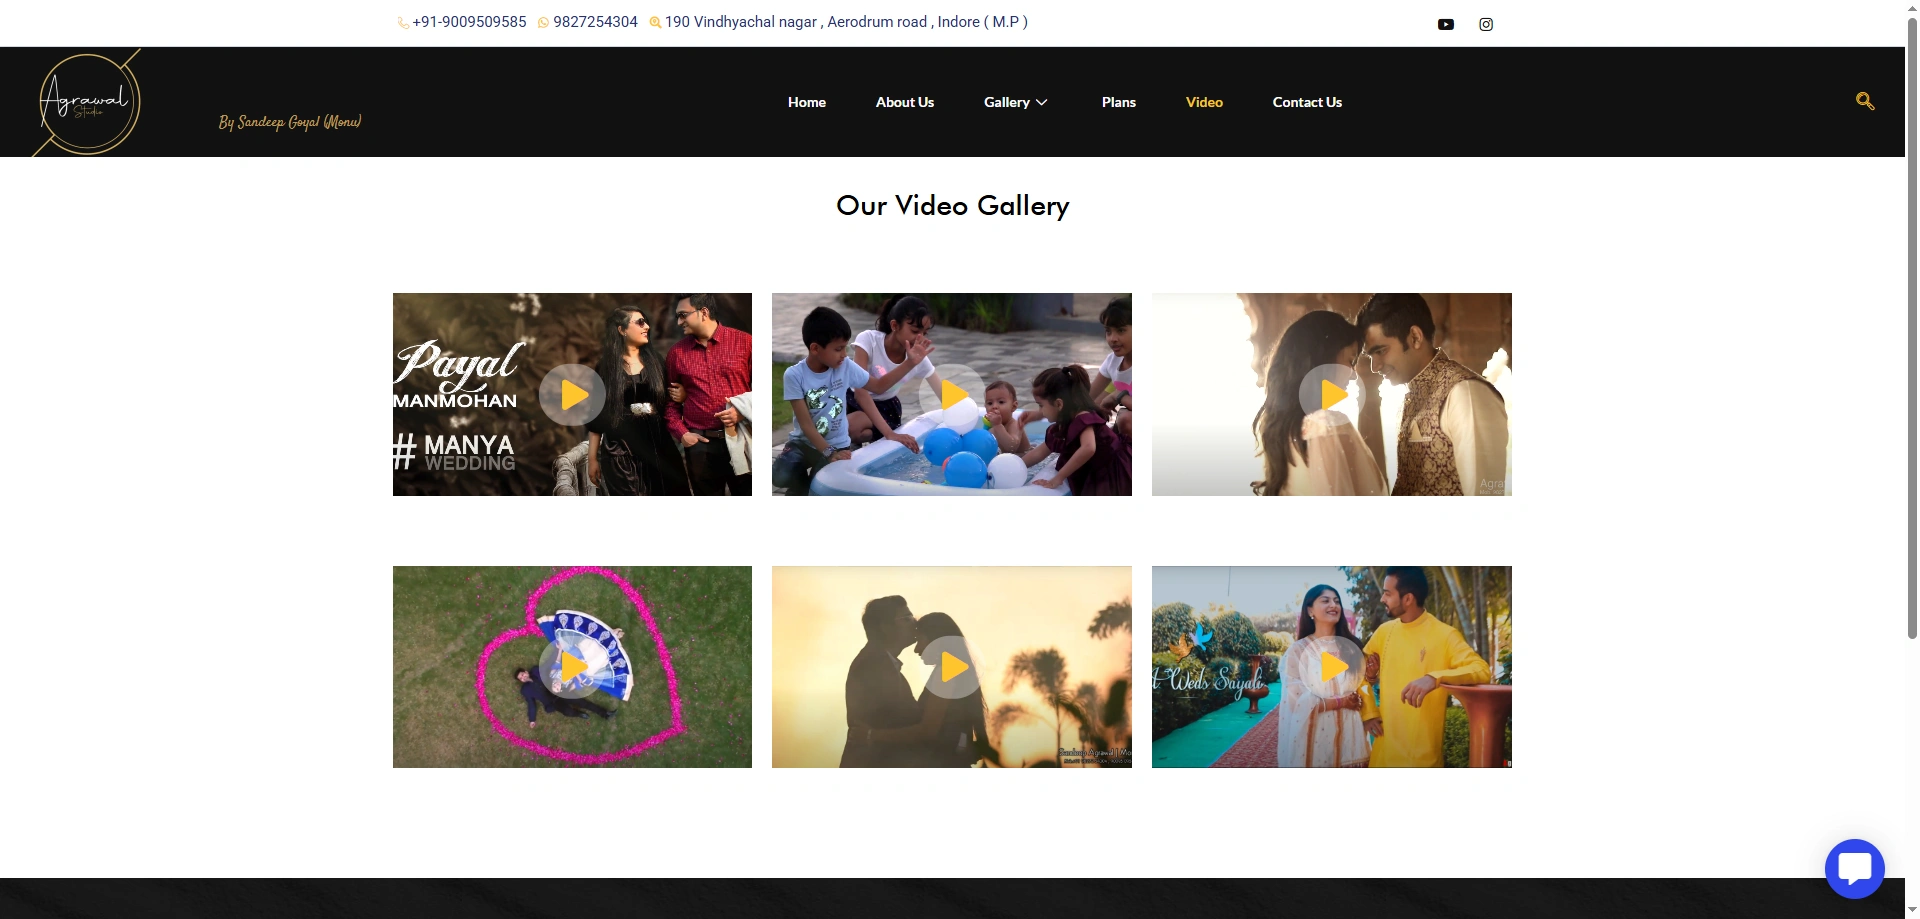The height and width of the screenshot is (919, 1920).
Task: Call the +91-9009509585 phone number
Action: tap(469, 22)
